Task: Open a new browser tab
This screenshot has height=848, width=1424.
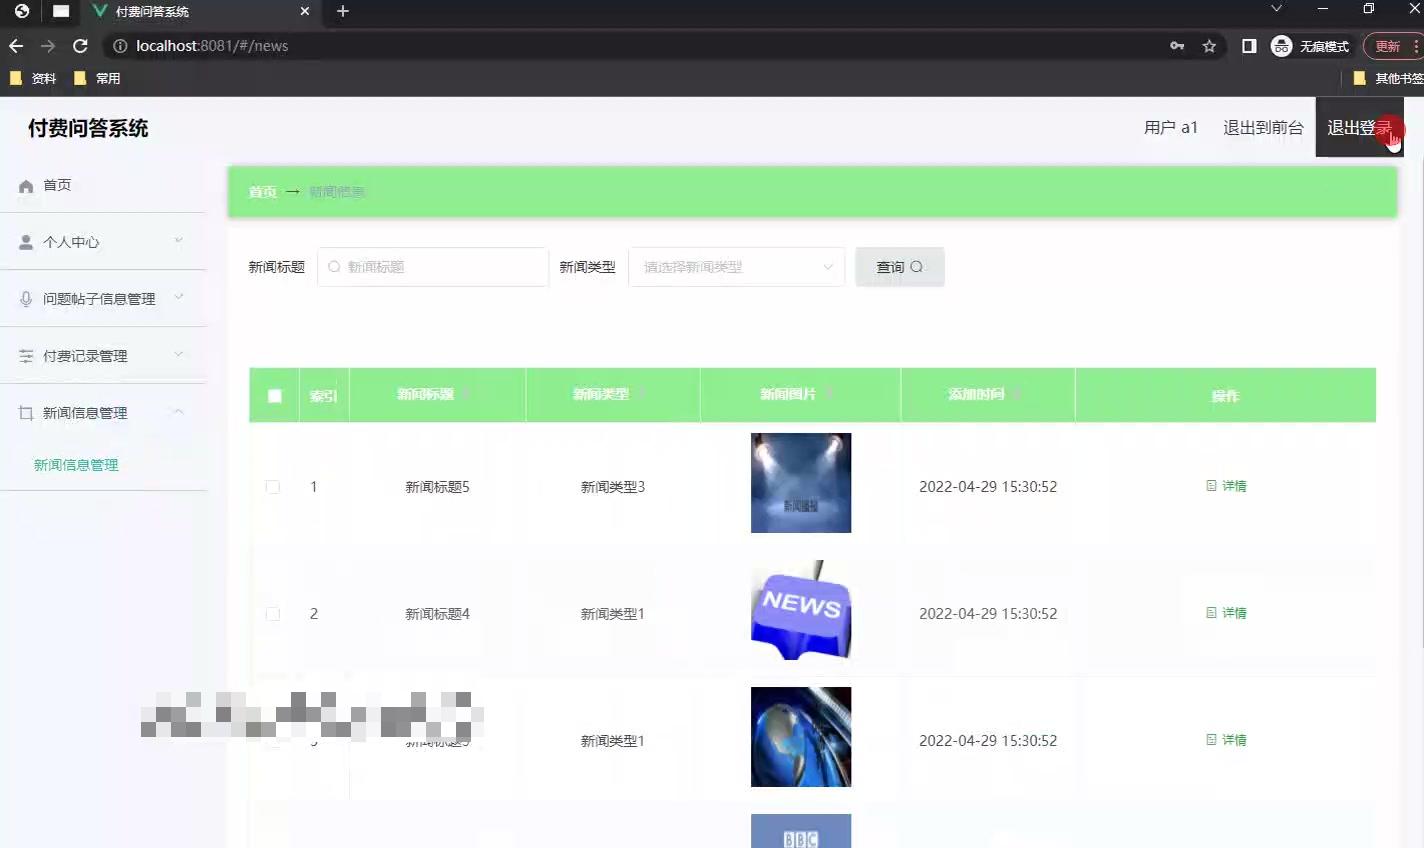Action: (x=343, y=11)
